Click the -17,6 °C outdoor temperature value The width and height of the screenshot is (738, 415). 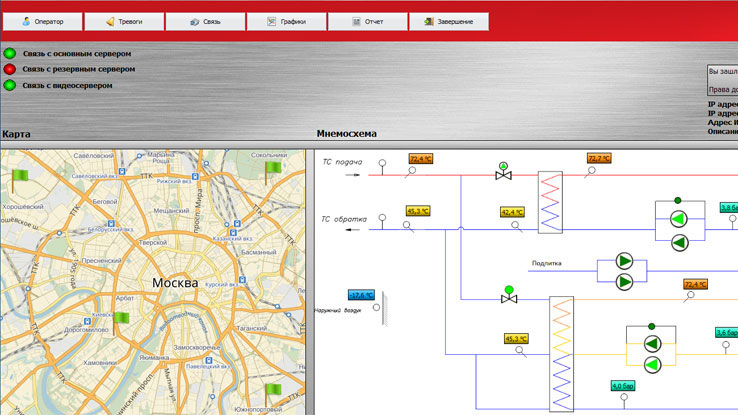coord(361,295)
